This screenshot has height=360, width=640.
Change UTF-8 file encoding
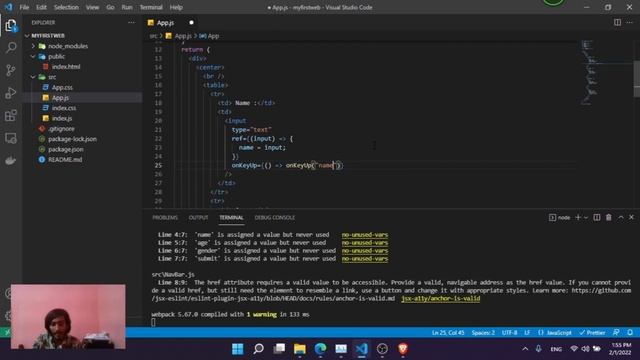(x=509, y=333)
